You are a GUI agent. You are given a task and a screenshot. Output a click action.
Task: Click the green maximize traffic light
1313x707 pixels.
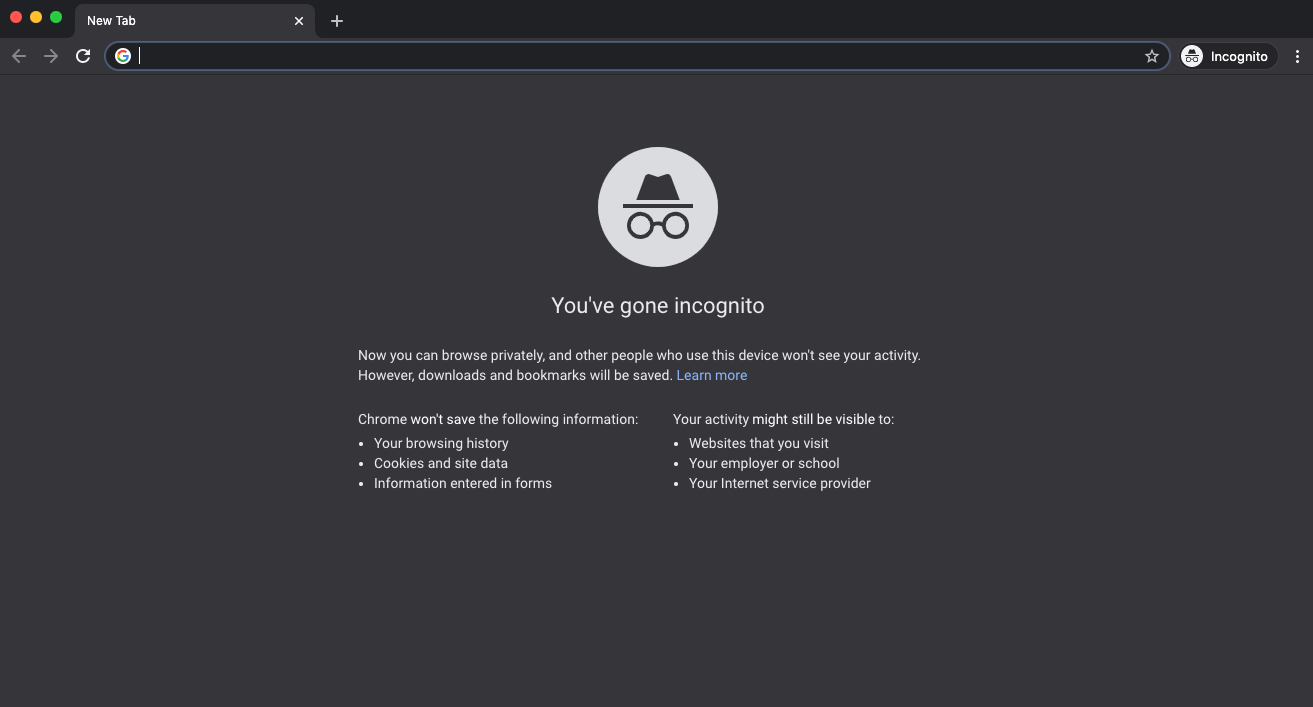pos(56,17)
